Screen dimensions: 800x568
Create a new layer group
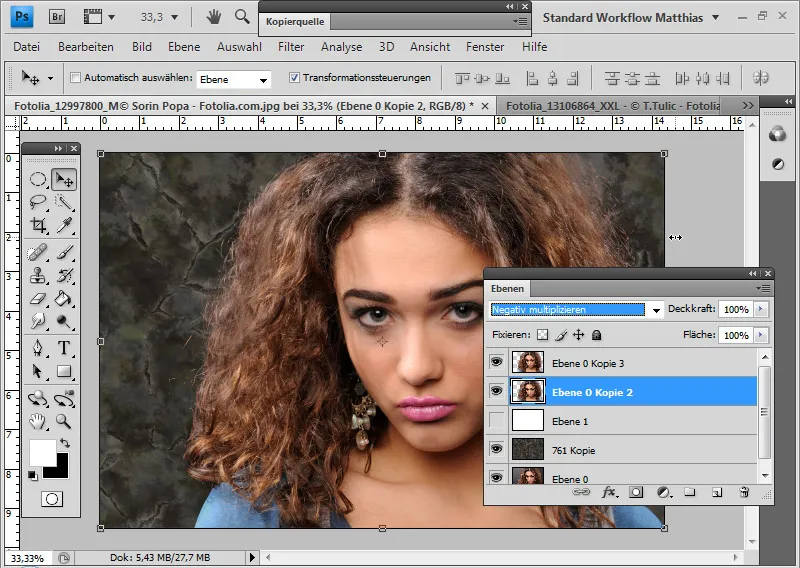[690, 492]
